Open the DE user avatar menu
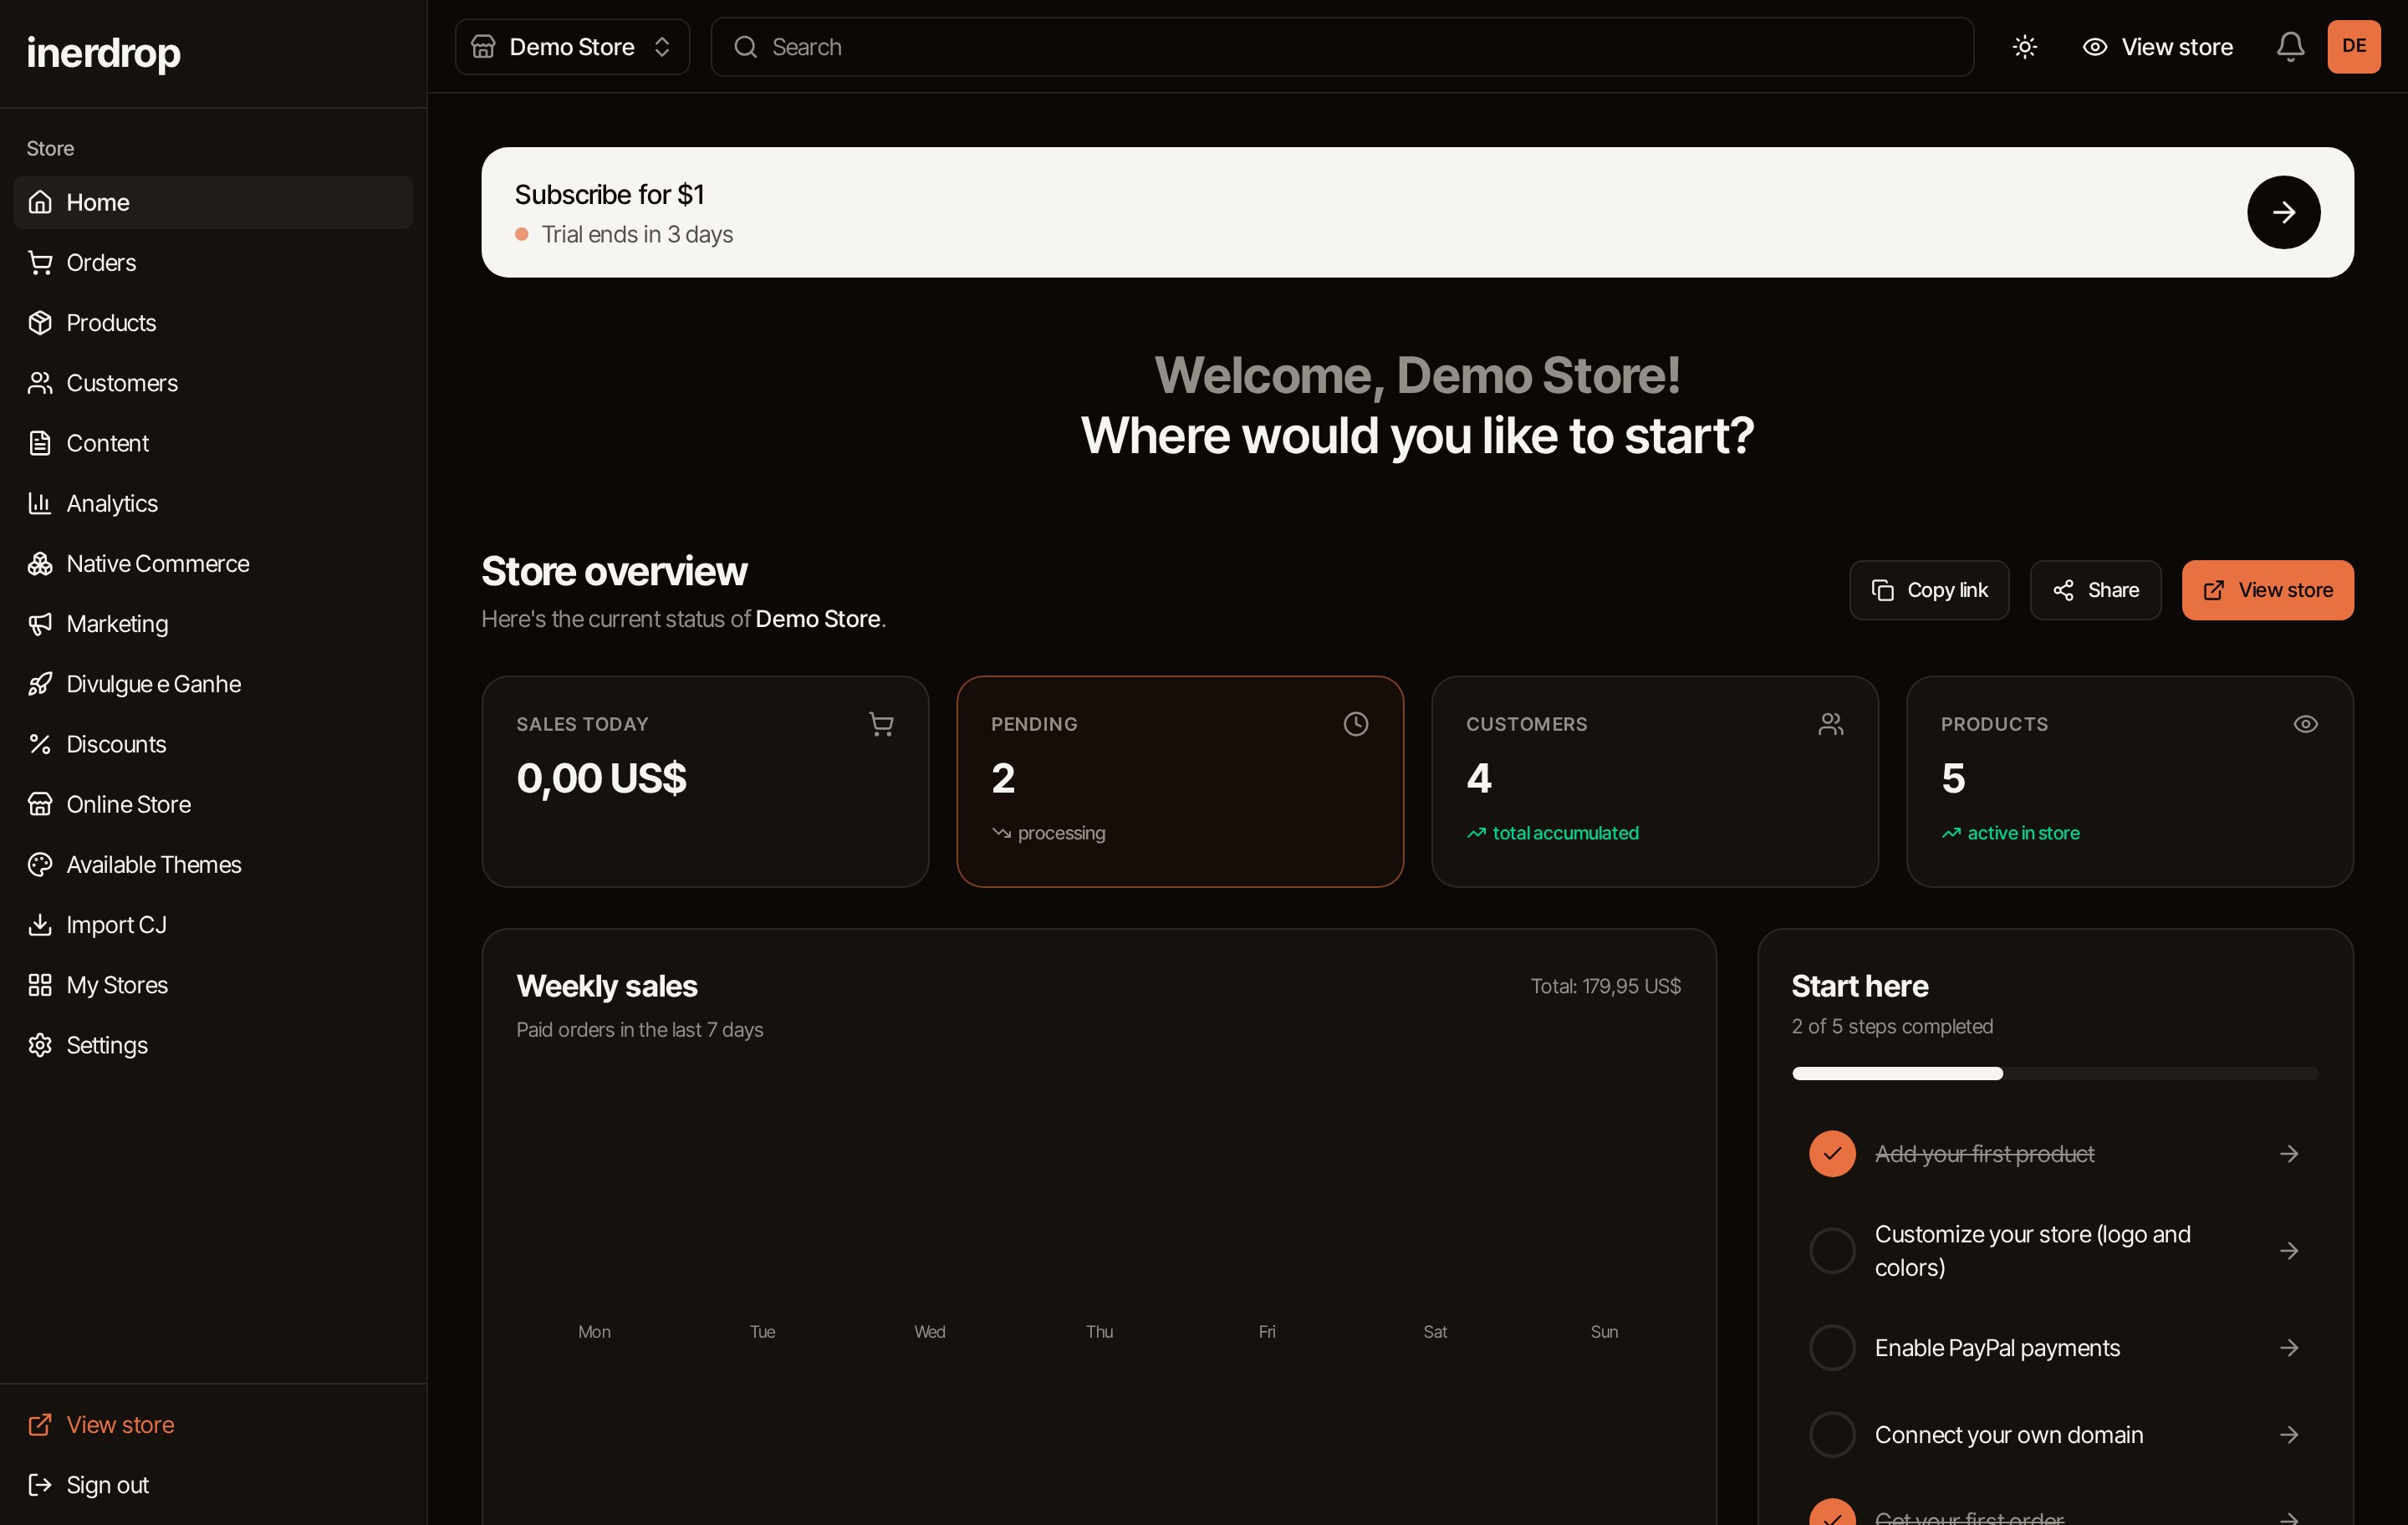2408x1525 pixels. (x=2353, y=46)
